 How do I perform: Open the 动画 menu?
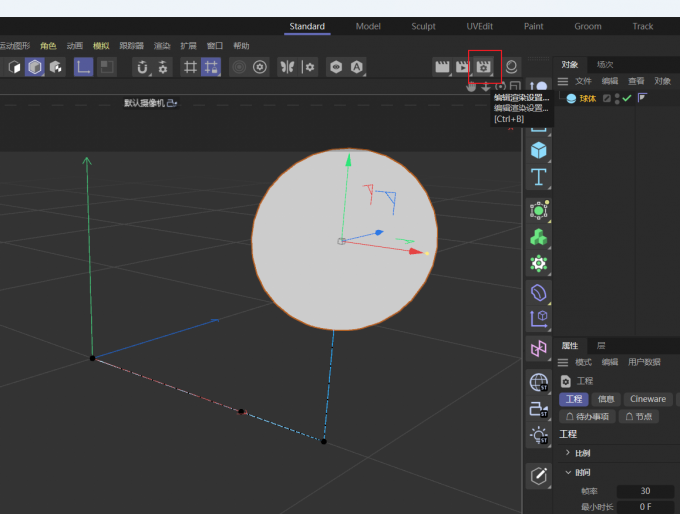[x=75, y=46]
